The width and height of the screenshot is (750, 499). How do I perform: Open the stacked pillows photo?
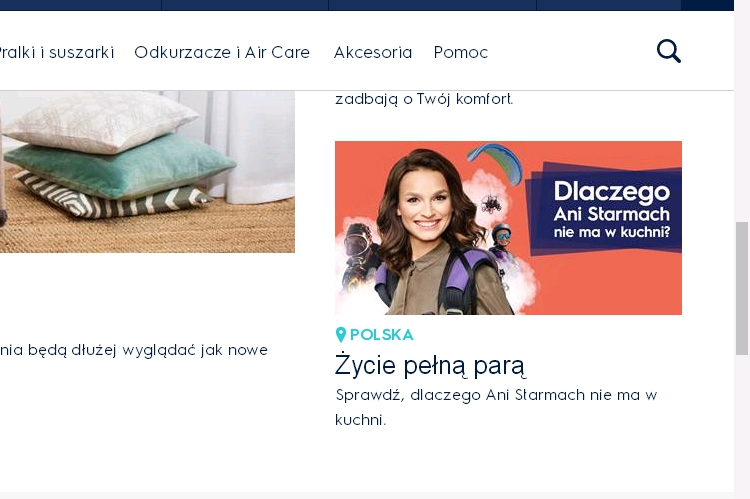click(147, 171)
